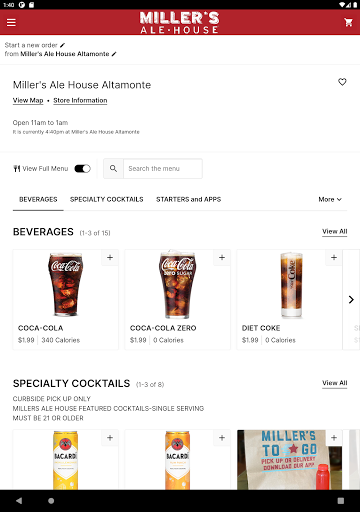Add Coca-Cola Zero with its plus button
Image resolution: width=360 pixels, height=512 pixels.
coord(222,257)
